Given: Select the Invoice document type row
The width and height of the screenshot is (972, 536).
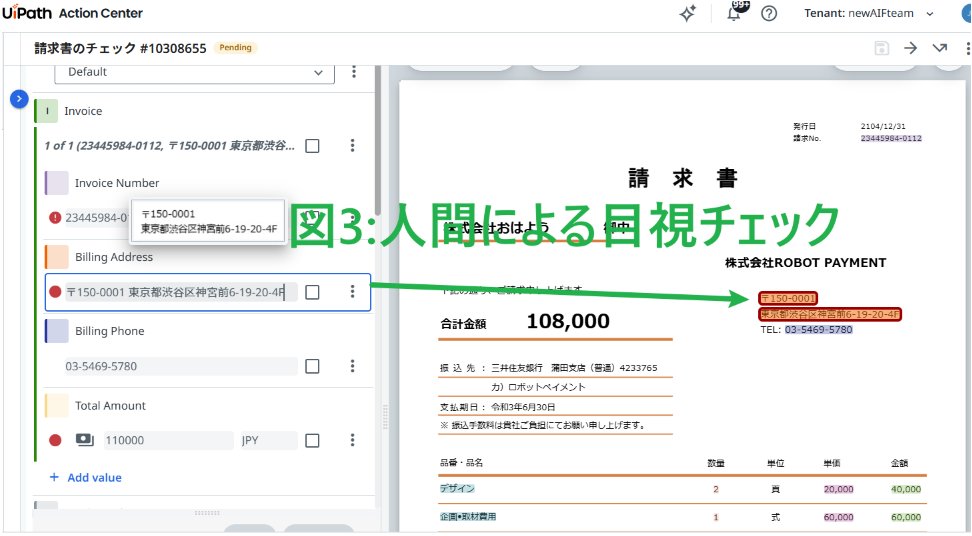Looking at the screenshot, I should [203, 111].
